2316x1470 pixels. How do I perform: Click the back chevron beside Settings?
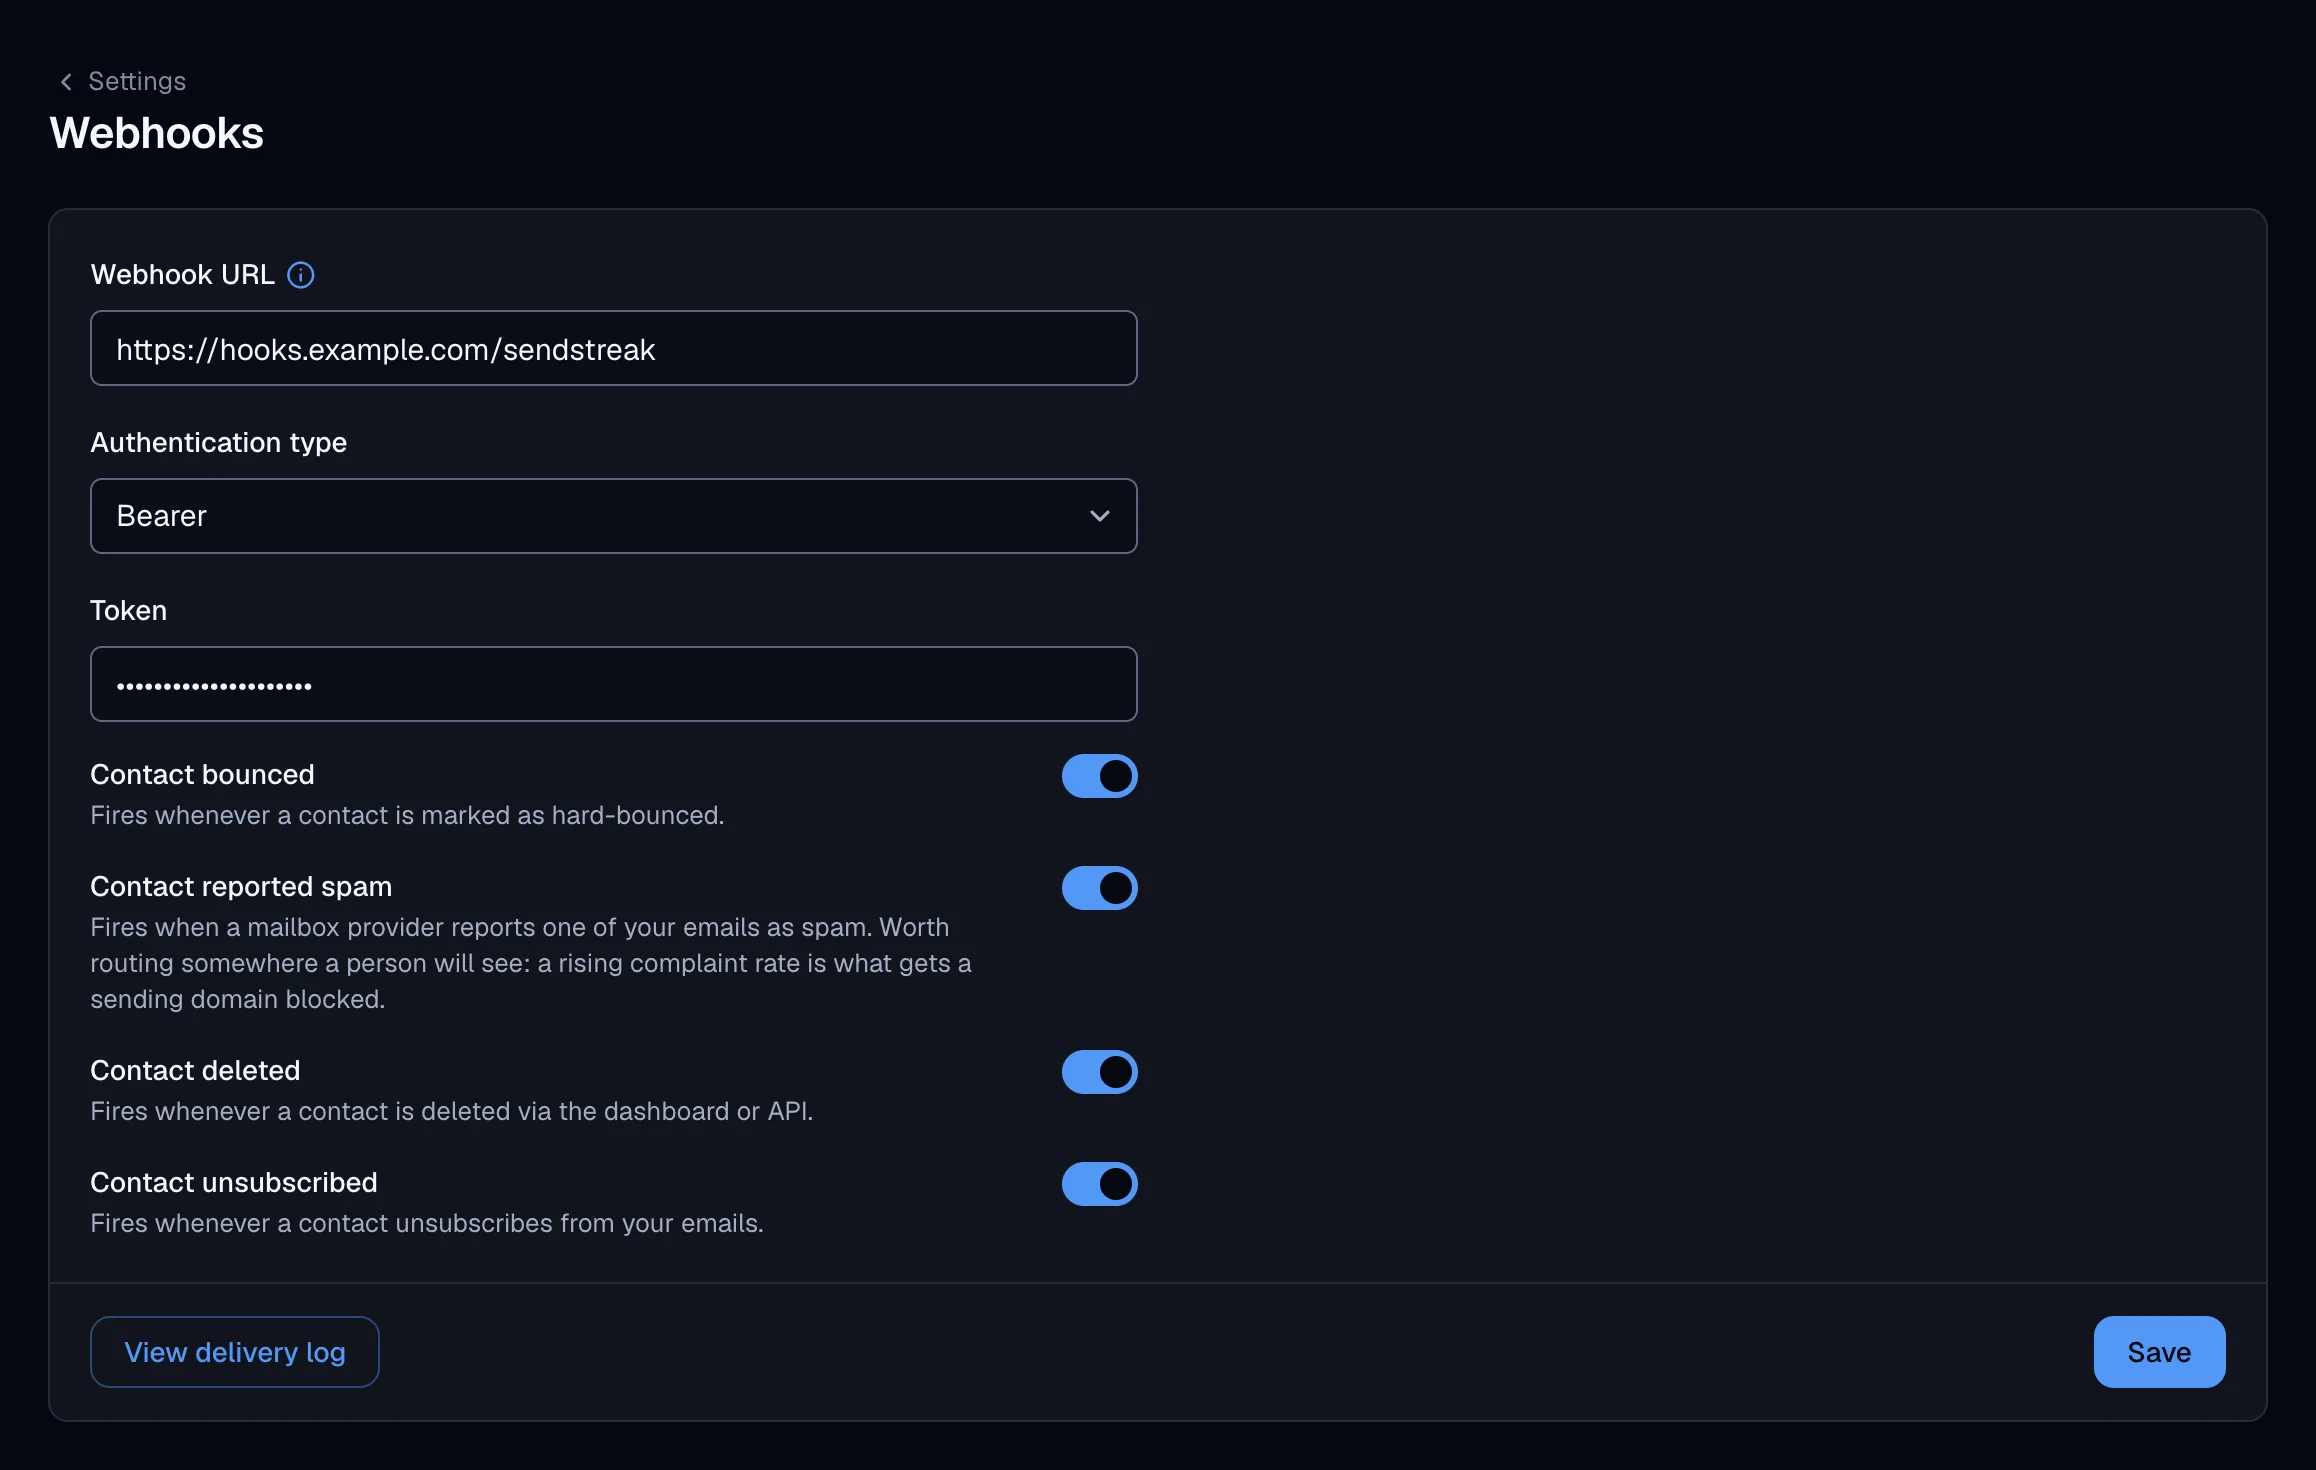pyautogui.click(x=66, y=82)
